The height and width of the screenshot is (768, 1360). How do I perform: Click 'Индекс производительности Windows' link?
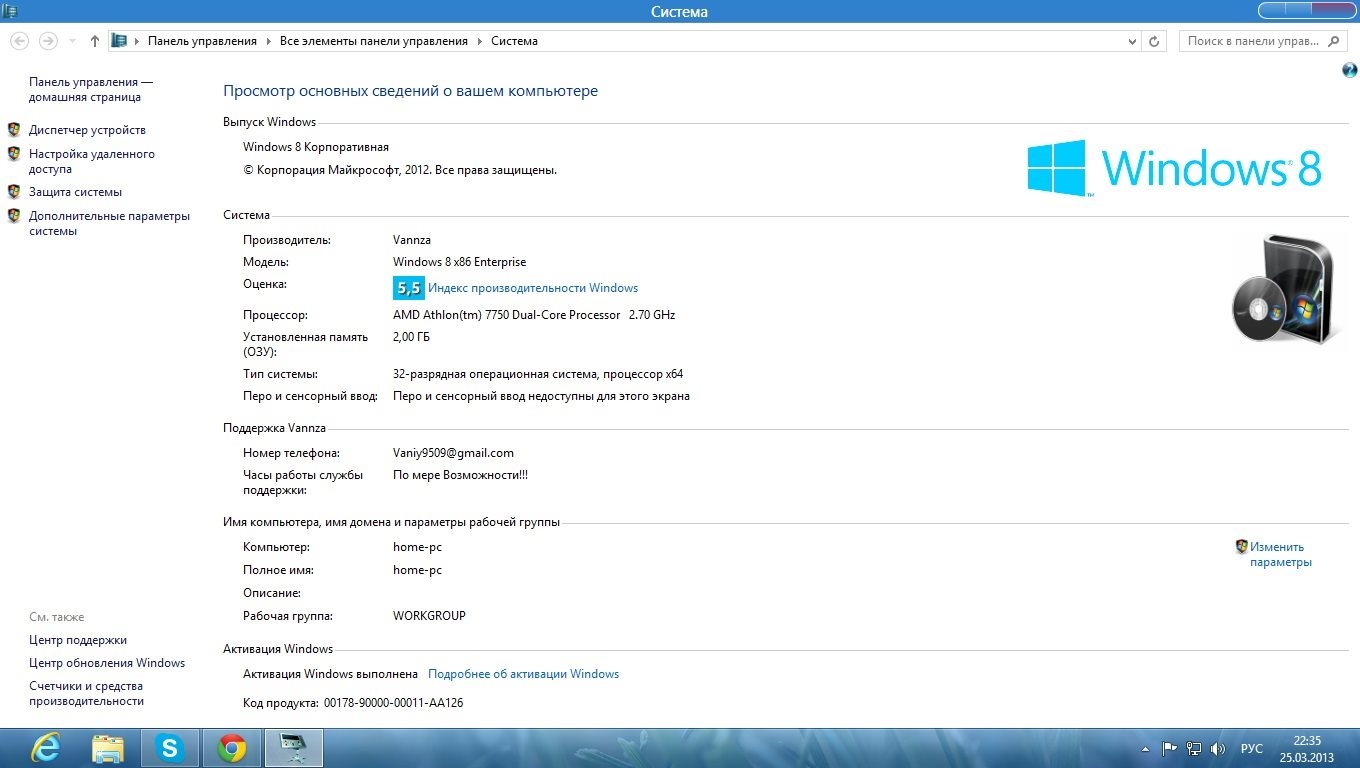coord(533,288)
